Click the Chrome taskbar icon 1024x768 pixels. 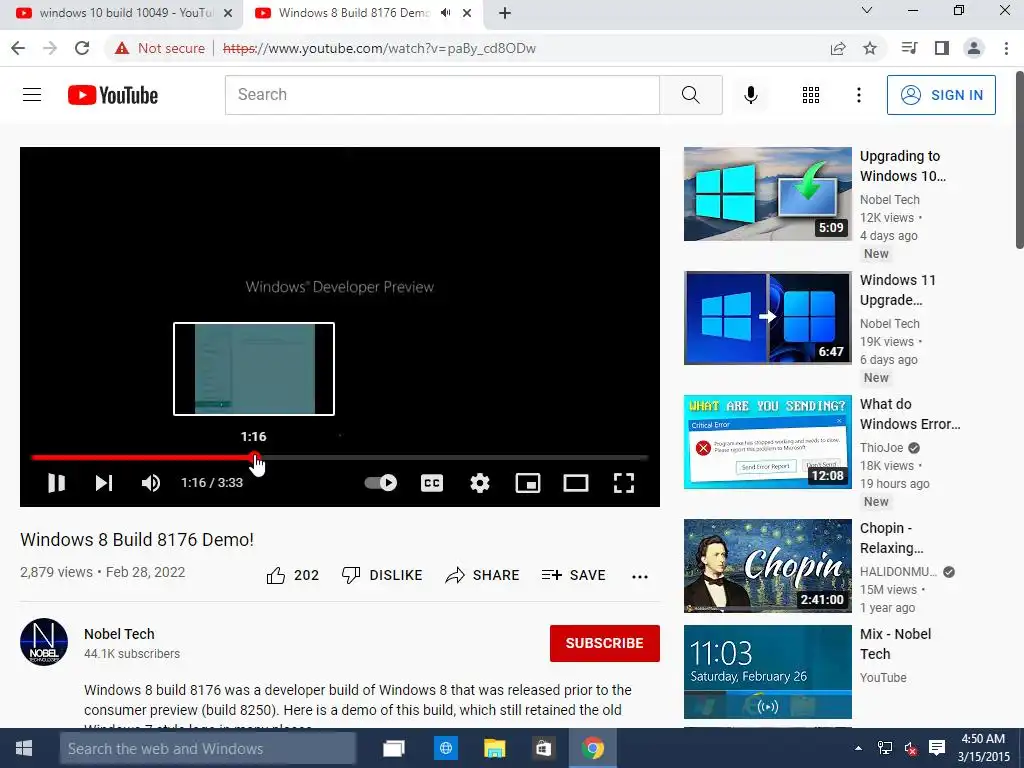(593, 748)
